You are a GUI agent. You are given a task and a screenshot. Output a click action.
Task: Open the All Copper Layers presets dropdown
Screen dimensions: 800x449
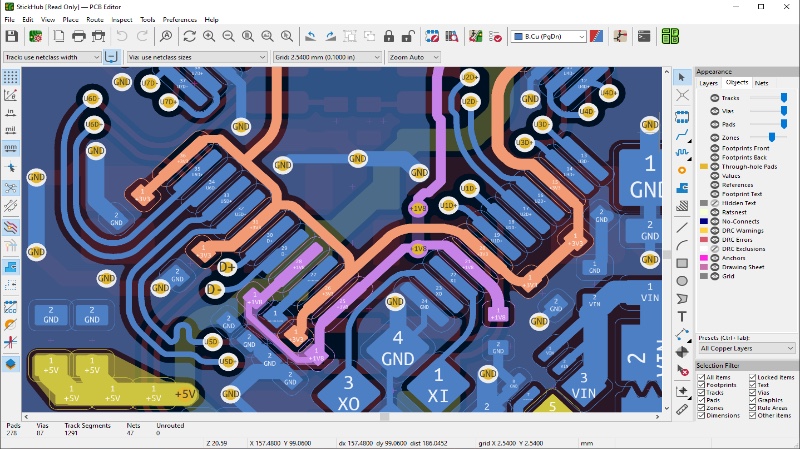(x=746, y=348)
